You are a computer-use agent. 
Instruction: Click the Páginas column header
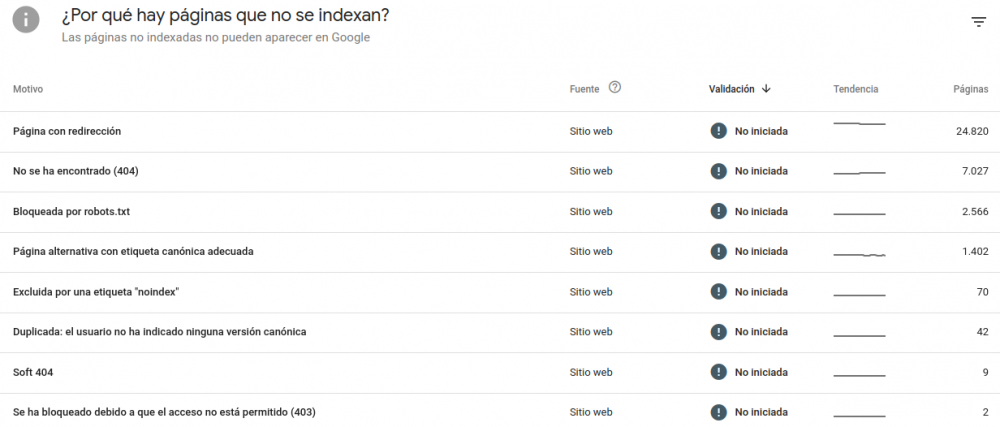click(x=970, y=89)
